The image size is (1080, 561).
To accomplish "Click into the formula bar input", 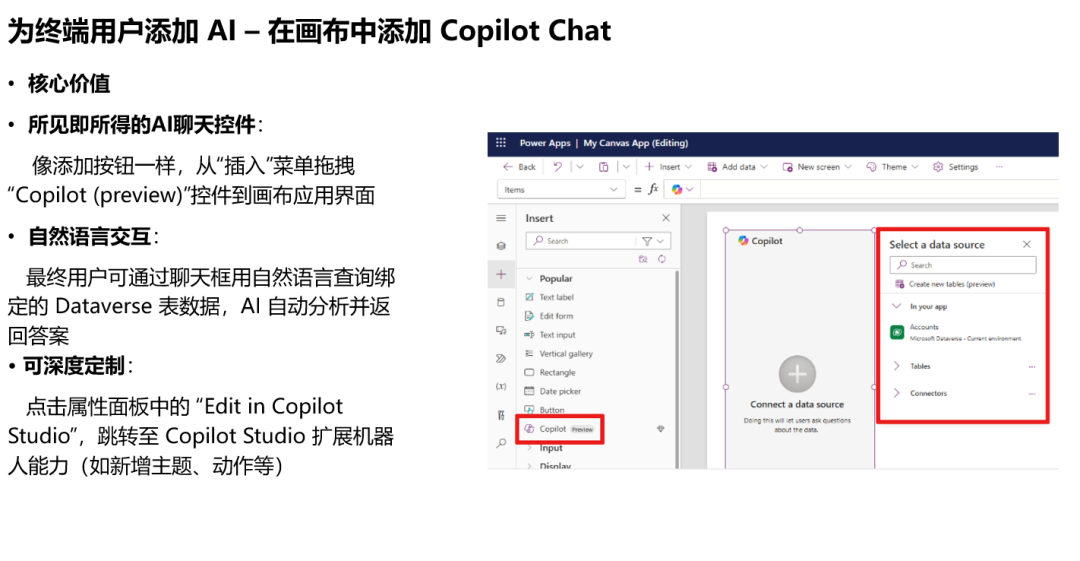I will click(879, 190).
